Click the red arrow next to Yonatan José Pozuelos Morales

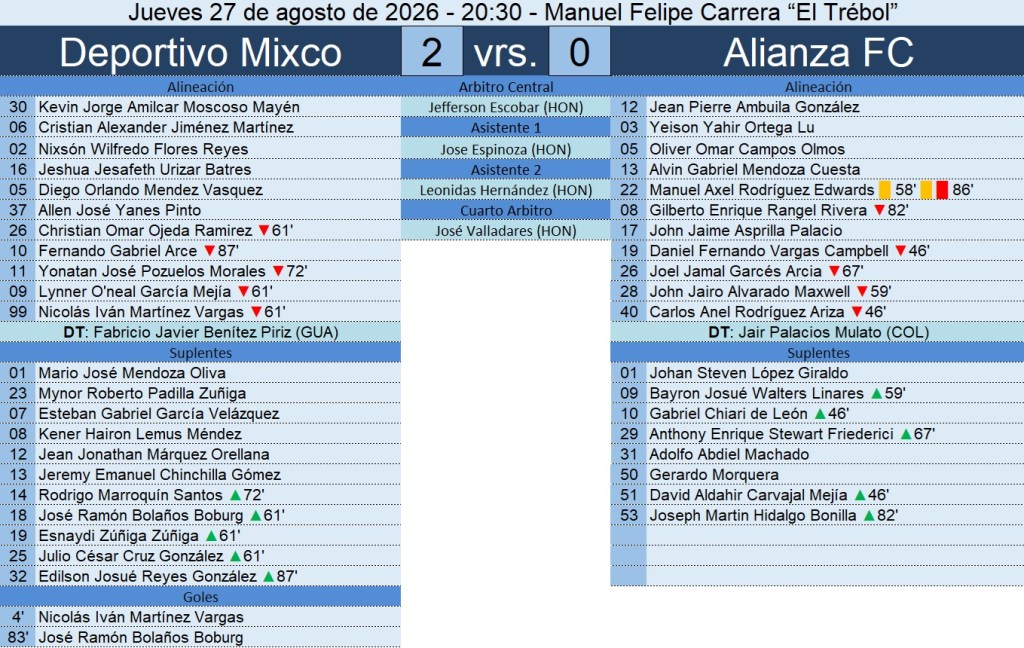point(278,271)
